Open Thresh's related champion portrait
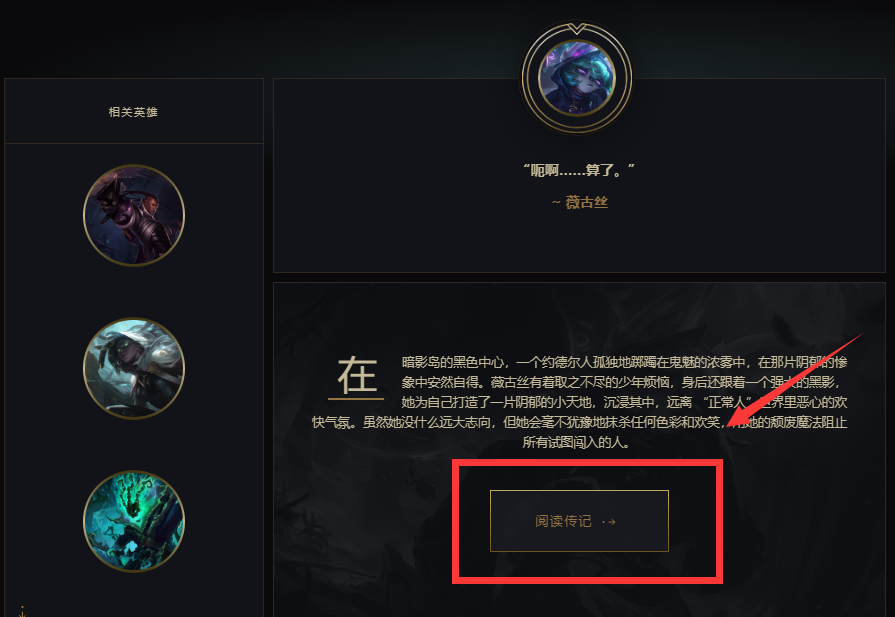The image size is (895, 617). point(134,521)
